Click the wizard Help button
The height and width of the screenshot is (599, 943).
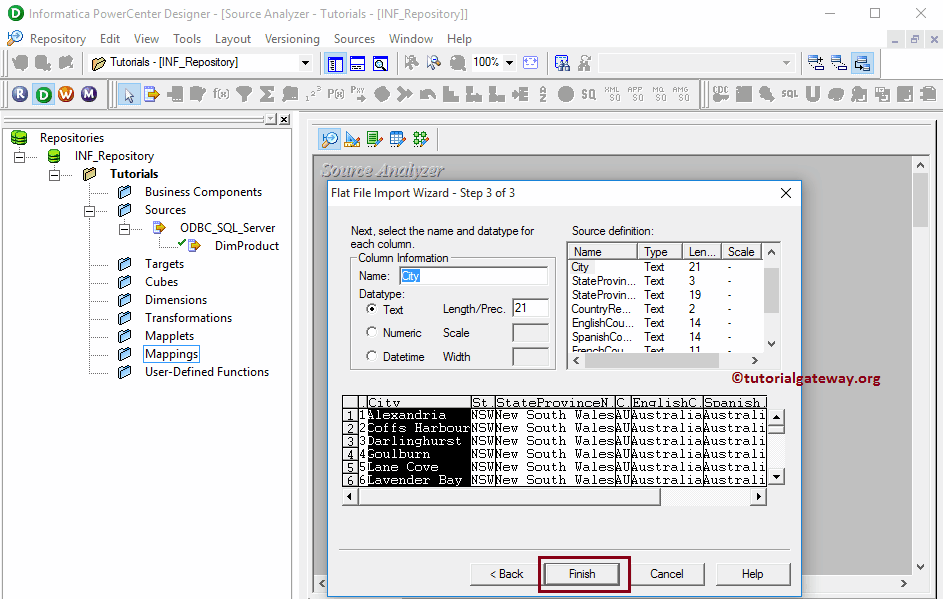point(752,574)
